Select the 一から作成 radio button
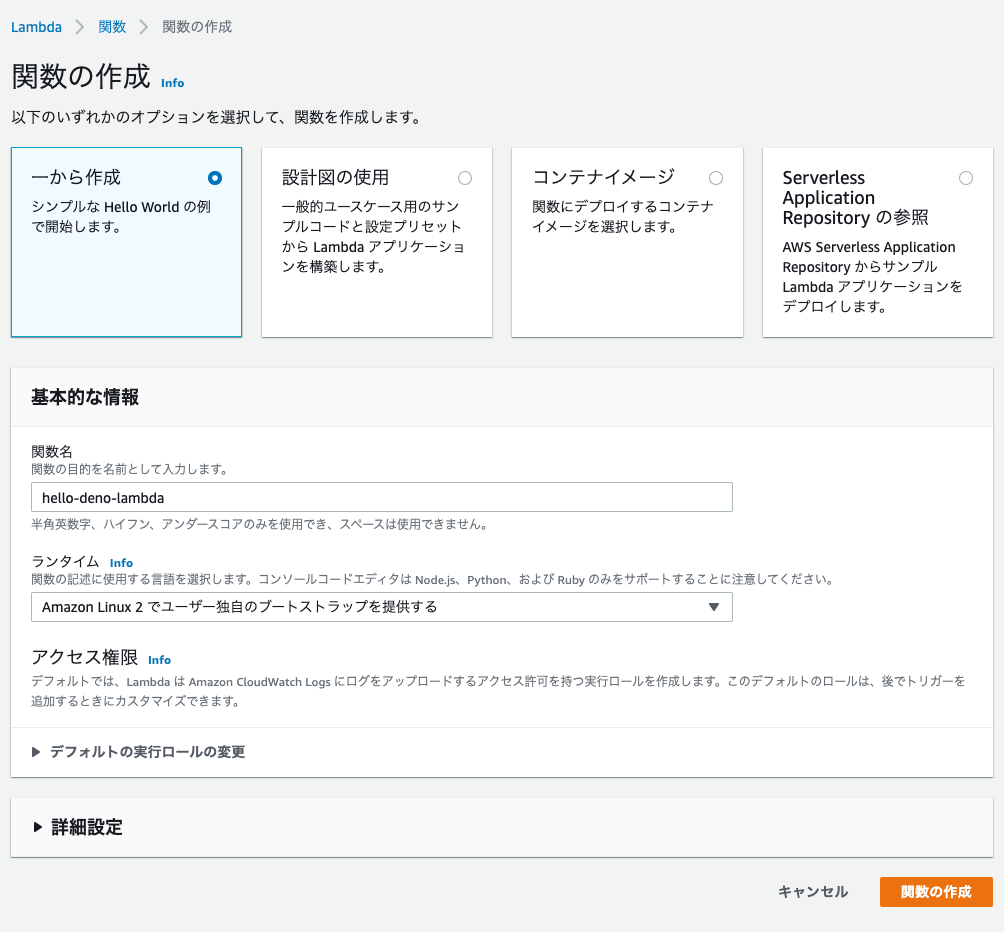Screen dimensions: 1004x932 coord(215,178)
